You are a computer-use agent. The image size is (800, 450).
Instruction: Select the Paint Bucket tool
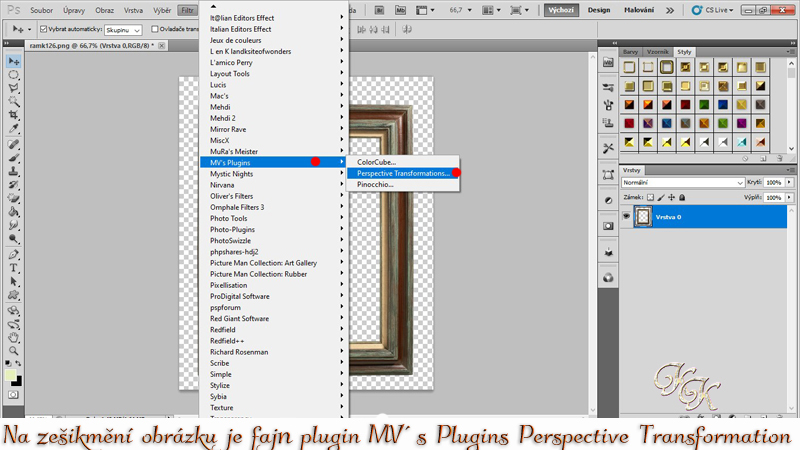(13, 211)
